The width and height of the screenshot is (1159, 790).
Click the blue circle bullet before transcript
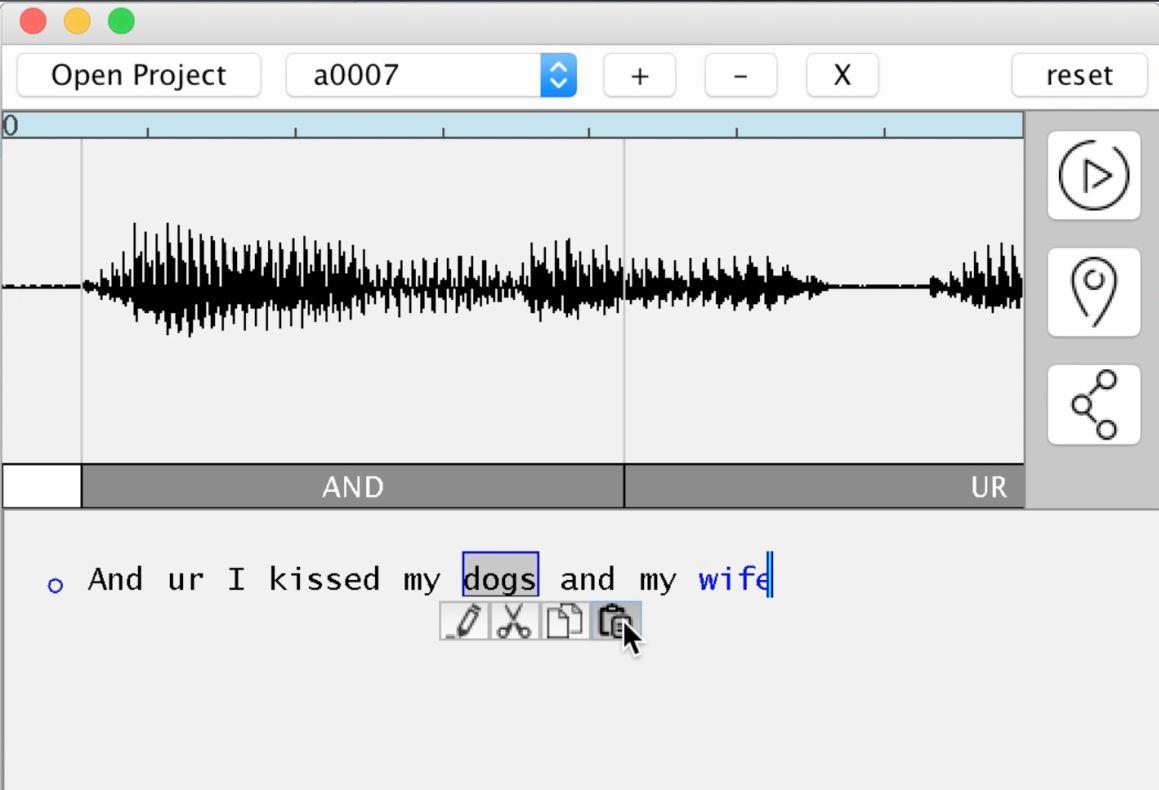55,585
